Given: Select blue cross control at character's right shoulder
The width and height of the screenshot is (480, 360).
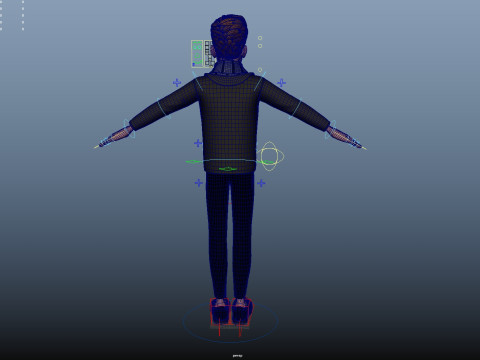Looking at the screenshot, I should point(281,83).
